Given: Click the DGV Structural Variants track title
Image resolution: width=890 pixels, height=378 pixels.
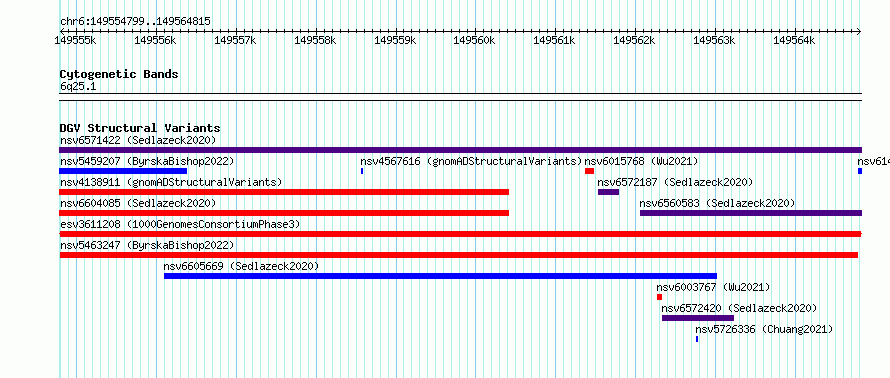Looking at the screenshot, I should click(140, 128).
